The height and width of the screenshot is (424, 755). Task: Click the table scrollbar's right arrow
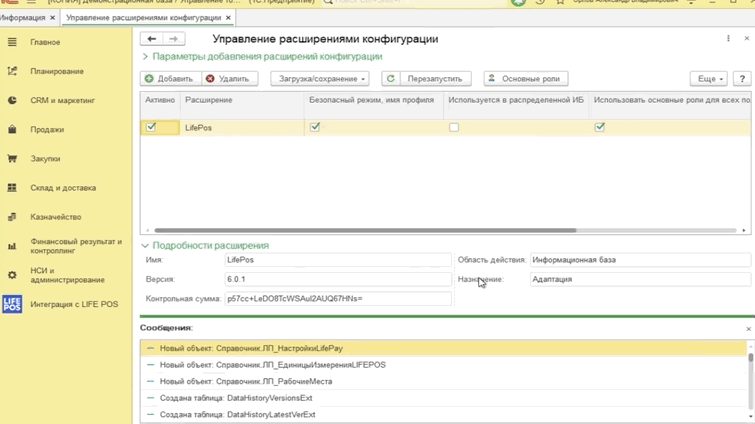tap(743, 230)
